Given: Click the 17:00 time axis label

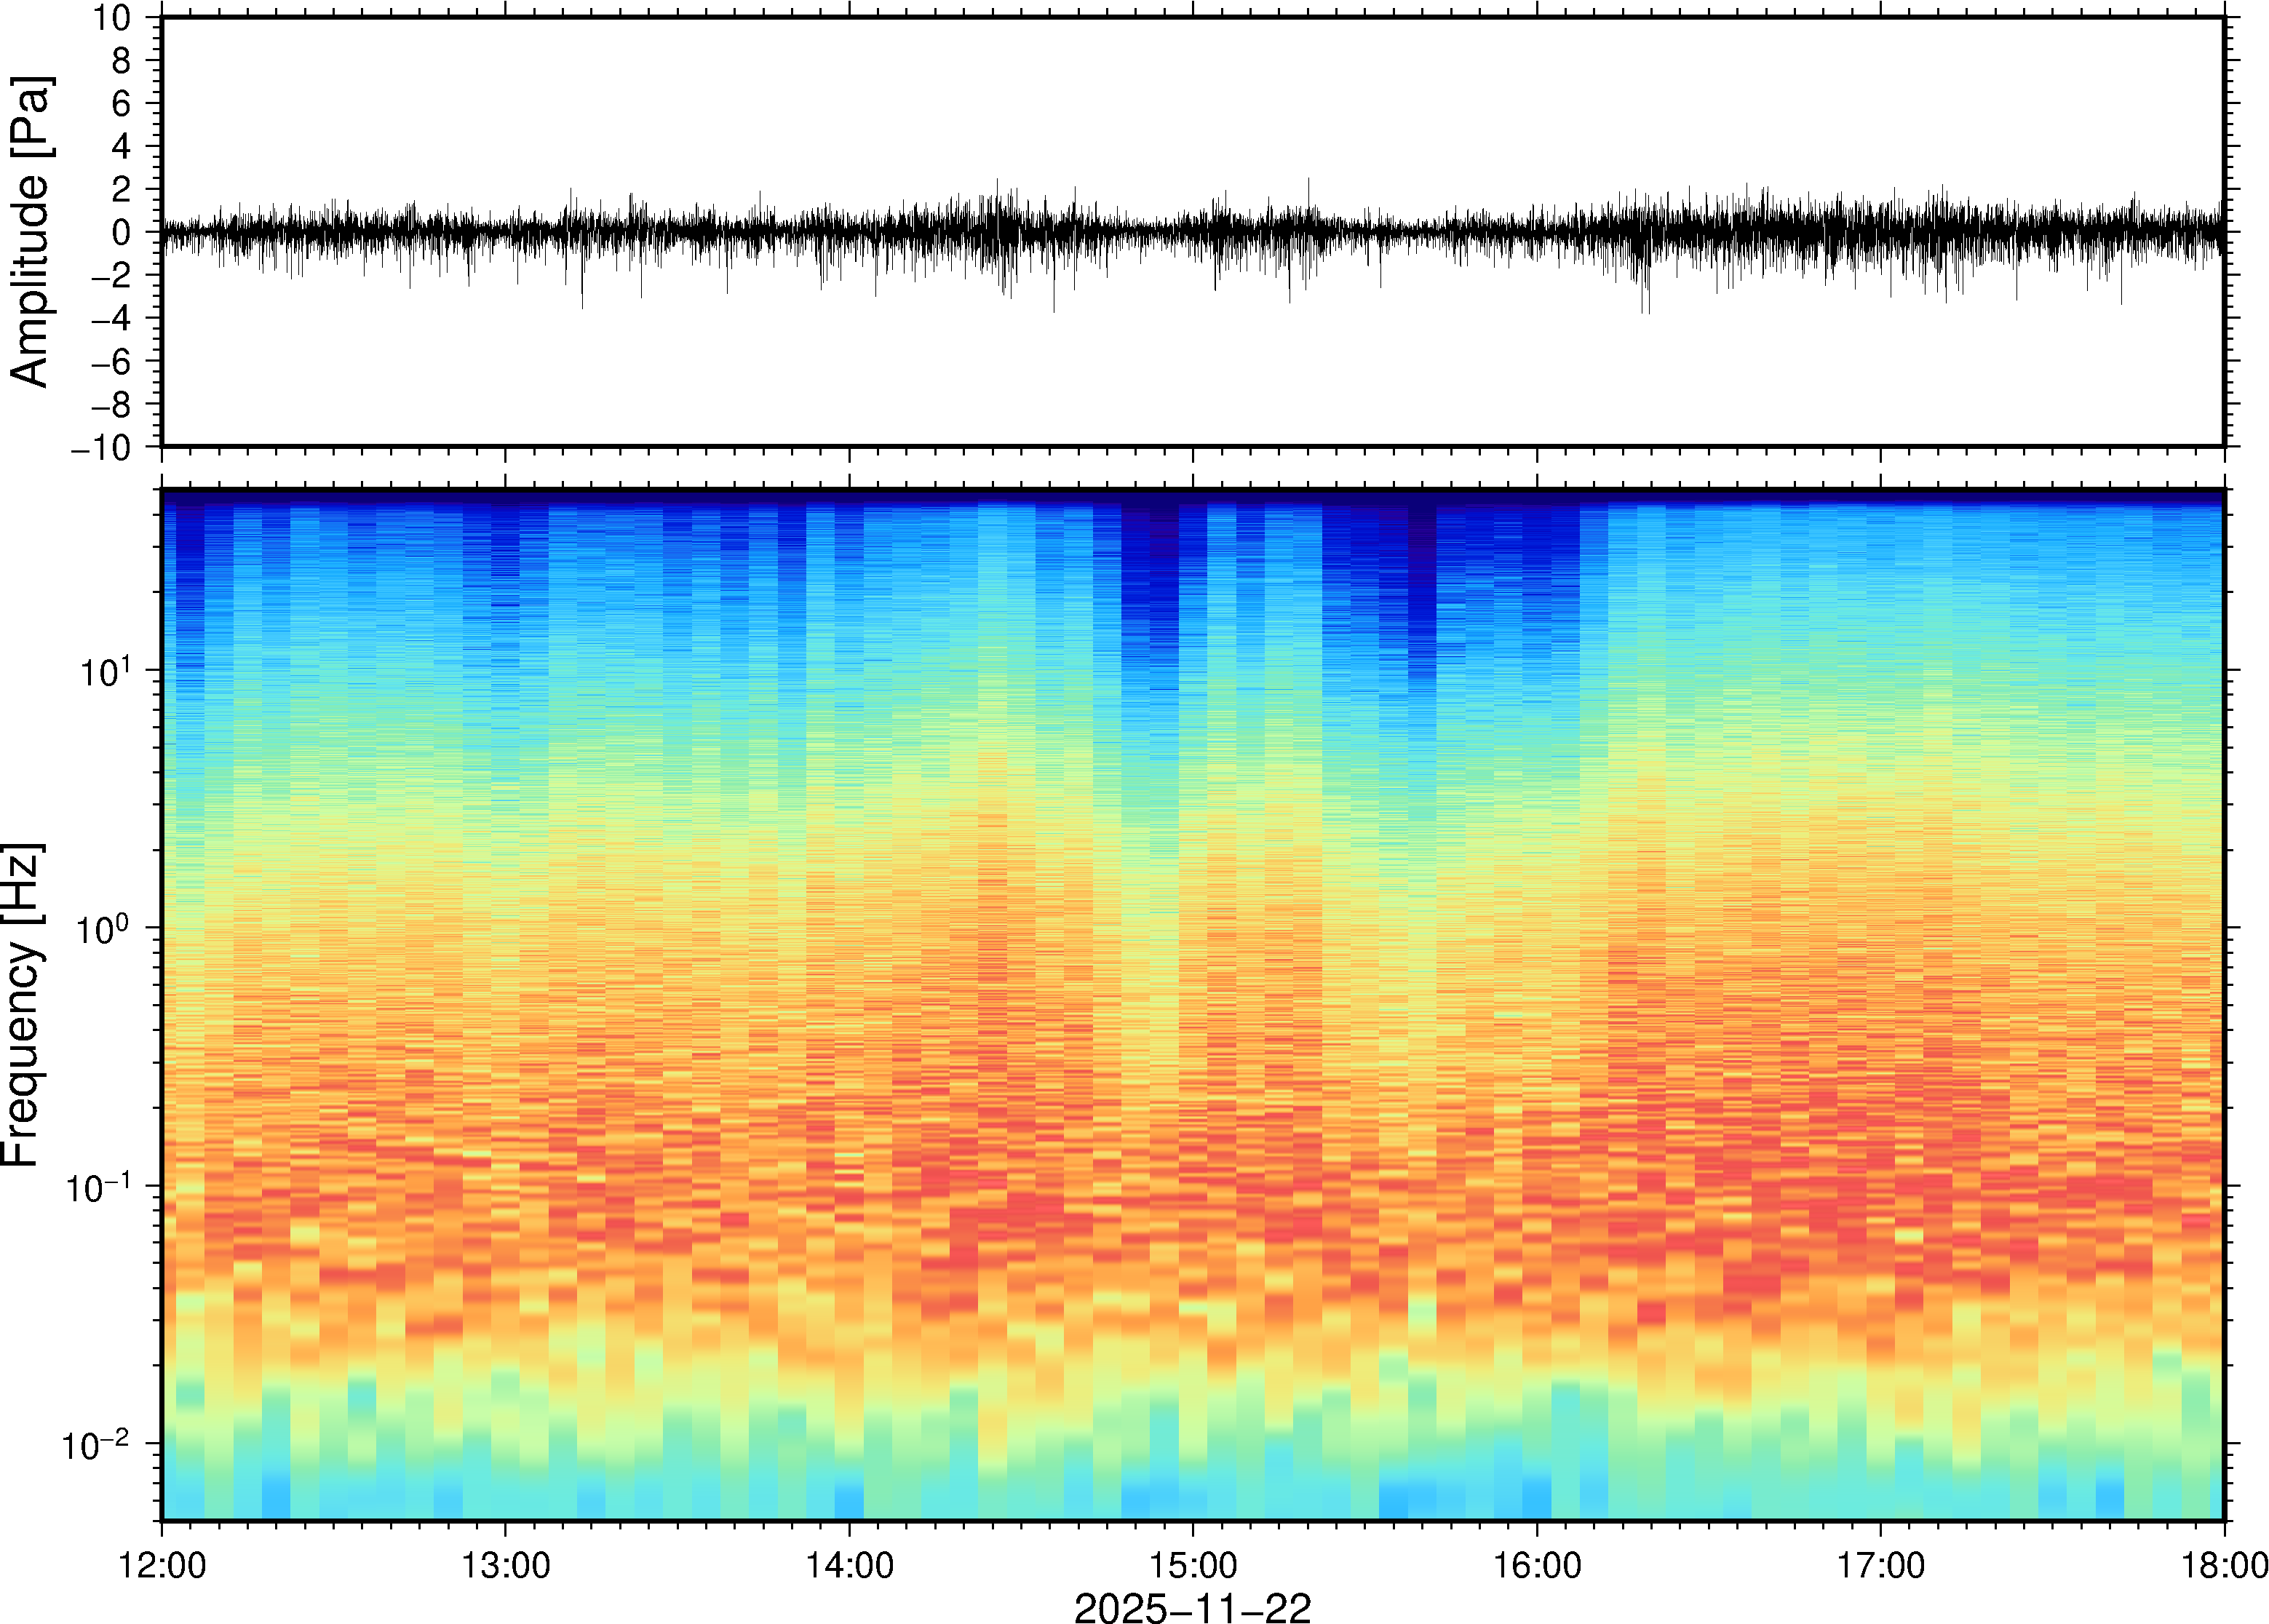Looking at the screenshot, I should tap(1880, 1565).
